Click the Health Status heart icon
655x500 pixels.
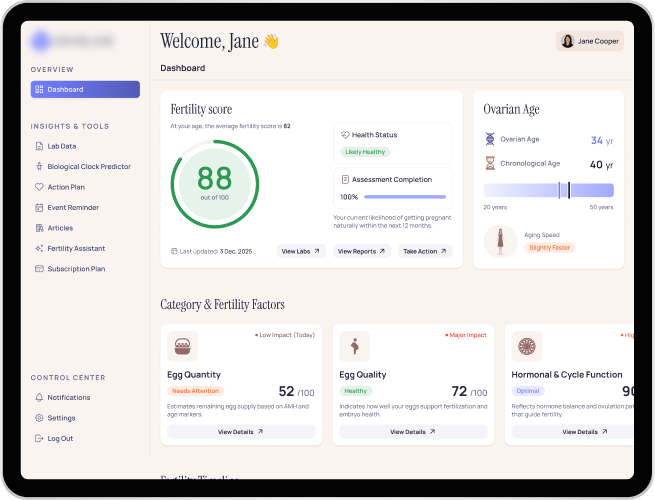click(345, 135)
